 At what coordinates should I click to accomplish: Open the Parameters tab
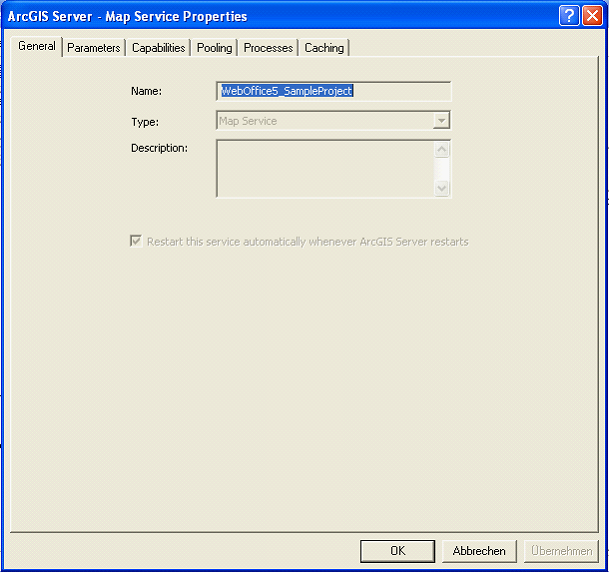coord(94,48)
